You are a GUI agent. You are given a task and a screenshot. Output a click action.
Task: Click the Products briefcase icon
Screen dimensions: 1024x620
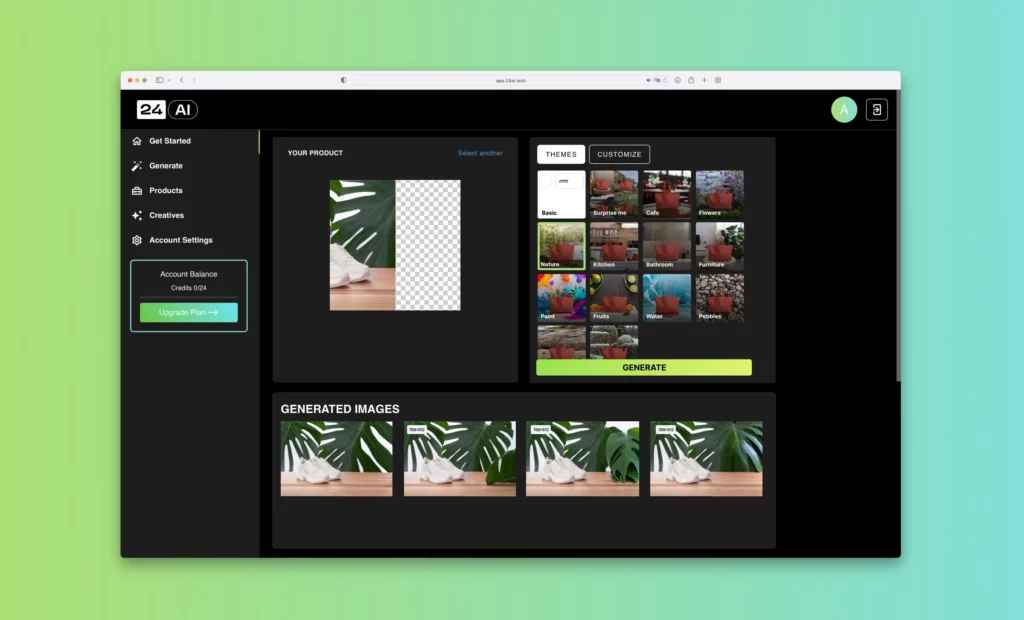(x=137, y=191)
